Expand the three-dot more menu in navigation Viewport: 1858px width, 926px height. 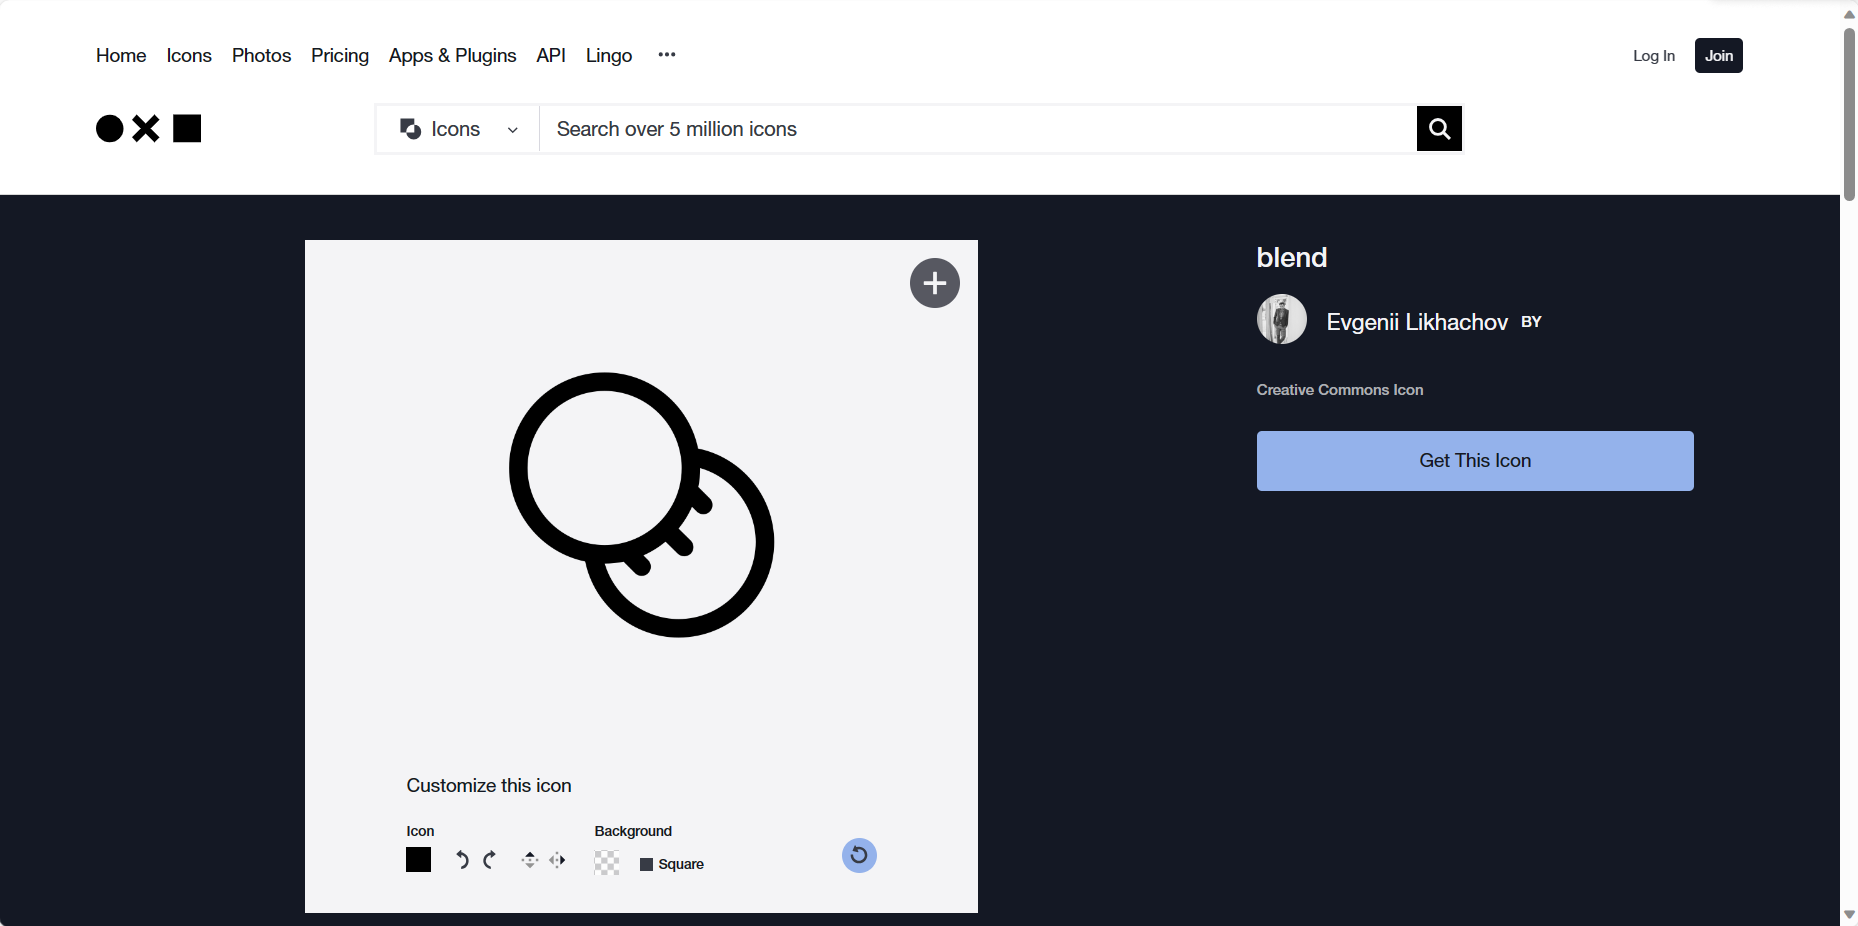click(667, 55)
